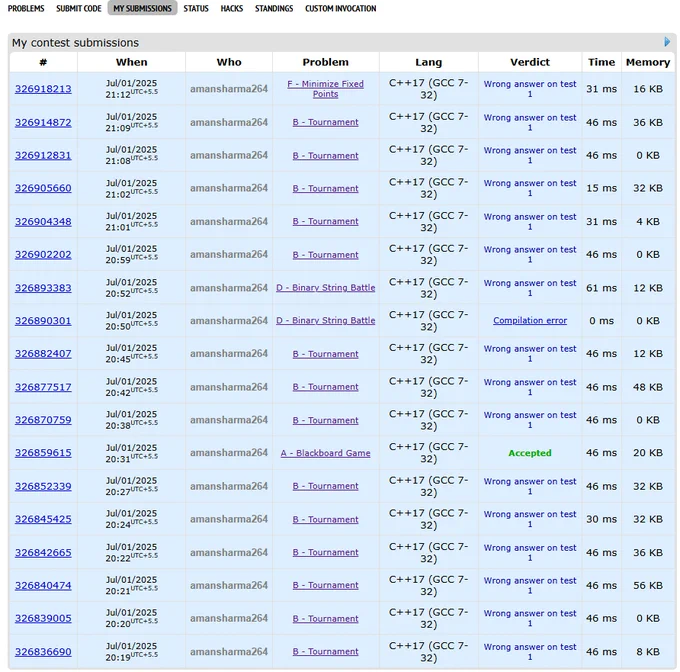Open submission 326877517
Image resolution: width=680 pixels, height=672 pixels.
(x=43, y=387)
